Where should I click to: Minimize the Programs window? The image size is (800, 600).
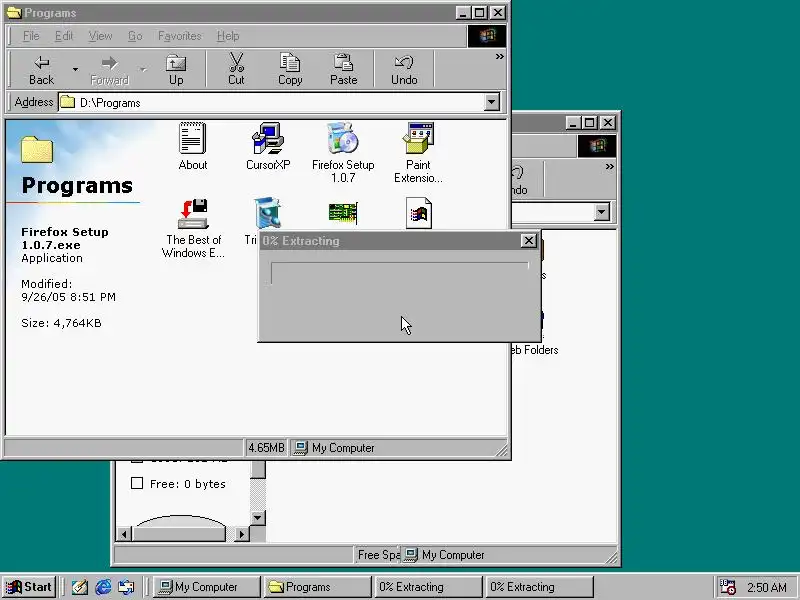coord(463,13)
